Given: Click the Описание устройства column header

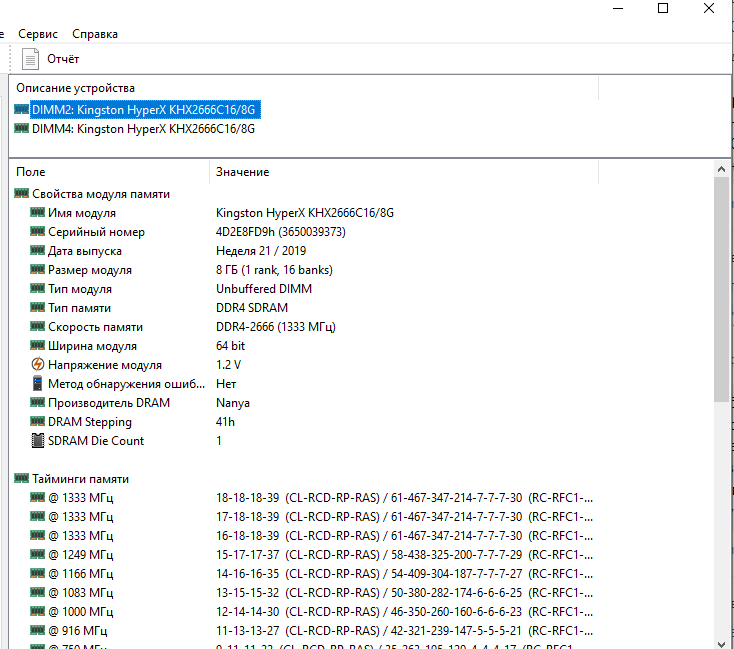Looking at the screenshot, I should click(x=75, y=88).
